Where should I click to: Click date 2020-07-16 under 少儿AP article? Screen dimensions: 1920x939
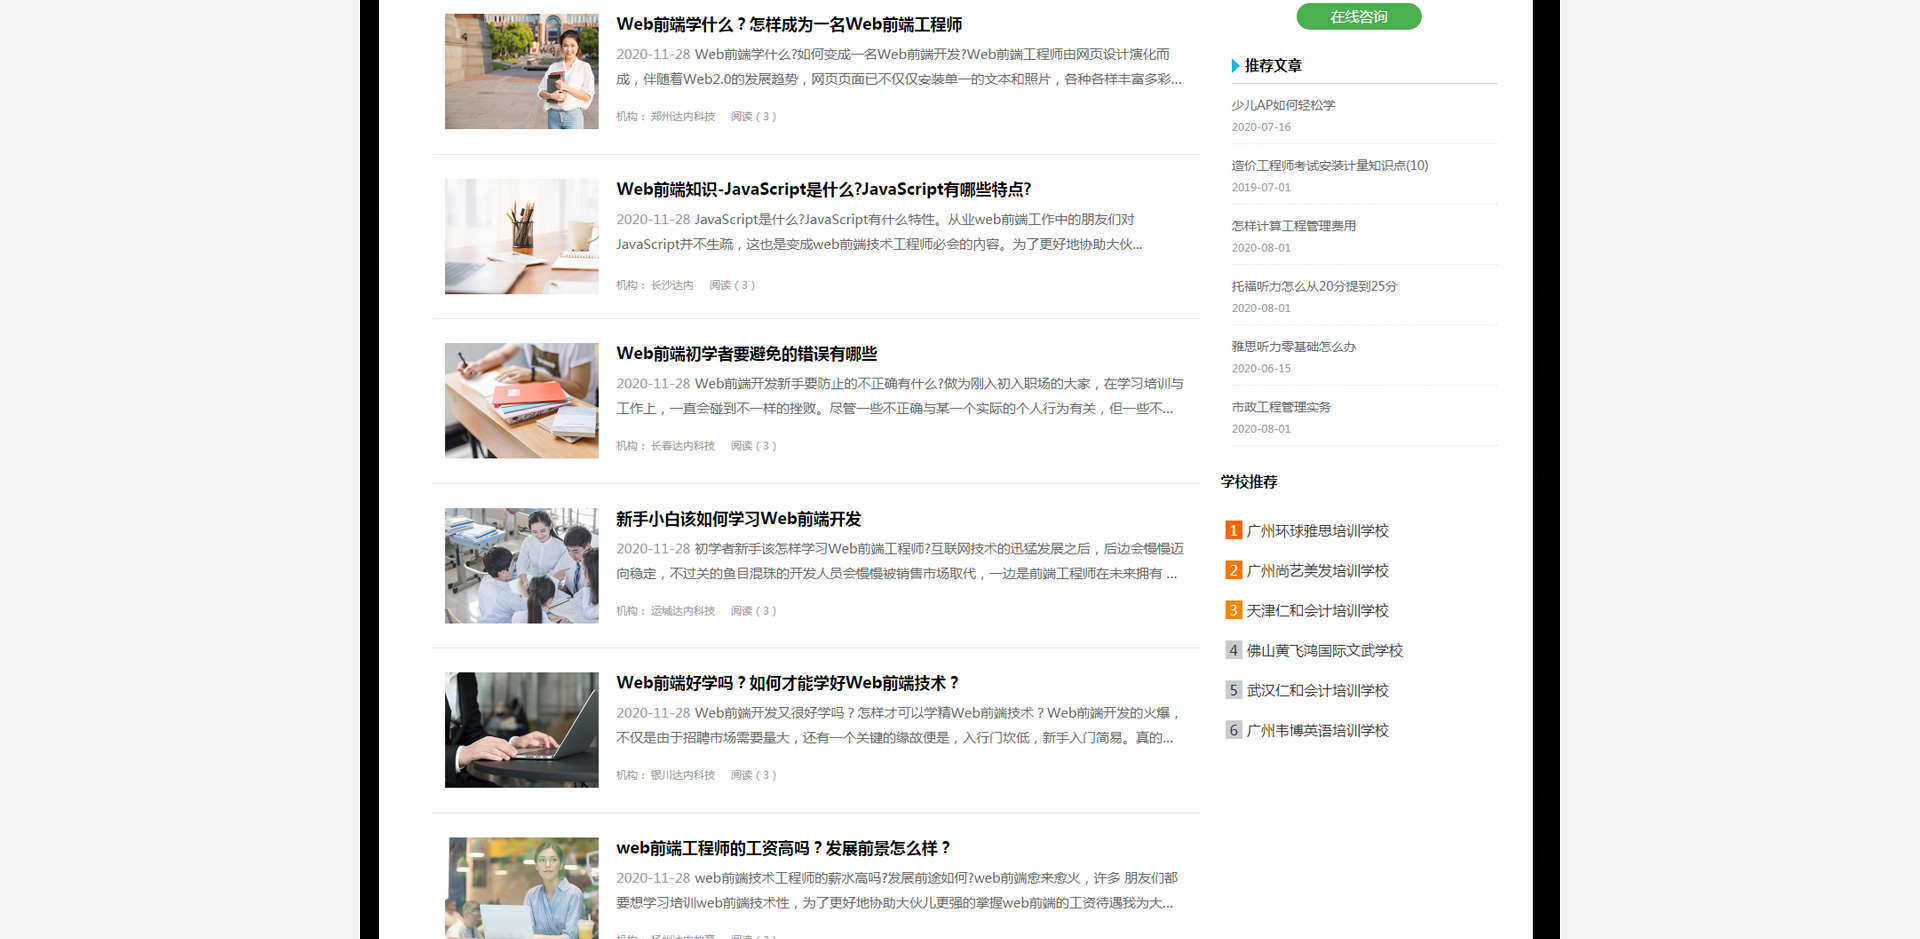click(1261, 127)
